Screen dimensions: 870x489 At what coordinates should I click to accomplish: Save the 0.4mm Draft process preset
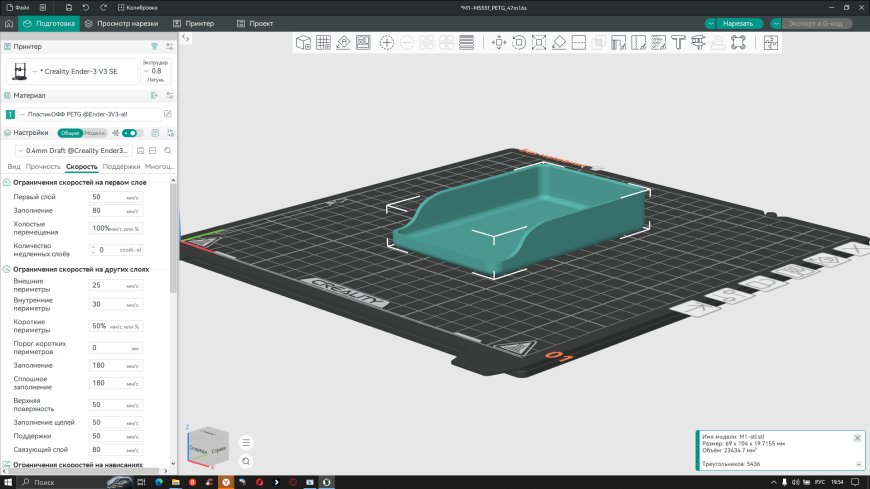point(140,150)
